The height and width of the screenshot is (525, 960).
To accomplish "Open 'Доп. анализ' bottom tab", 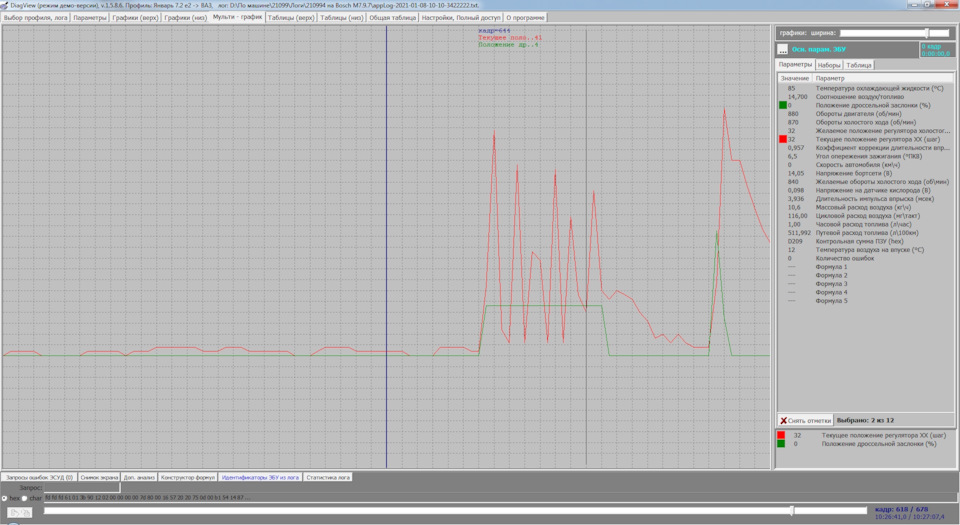I will point(139,477).
